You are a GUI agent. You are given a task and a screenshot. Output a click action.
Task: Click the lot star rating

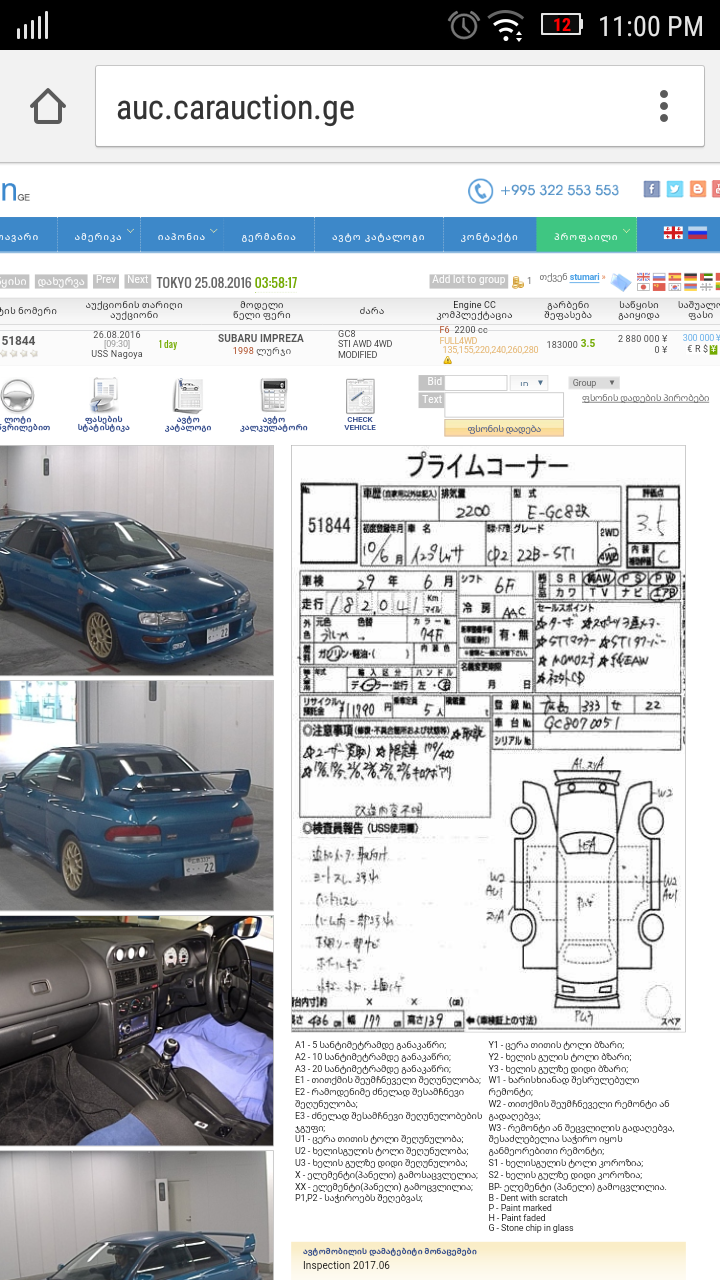click(20, 354)
